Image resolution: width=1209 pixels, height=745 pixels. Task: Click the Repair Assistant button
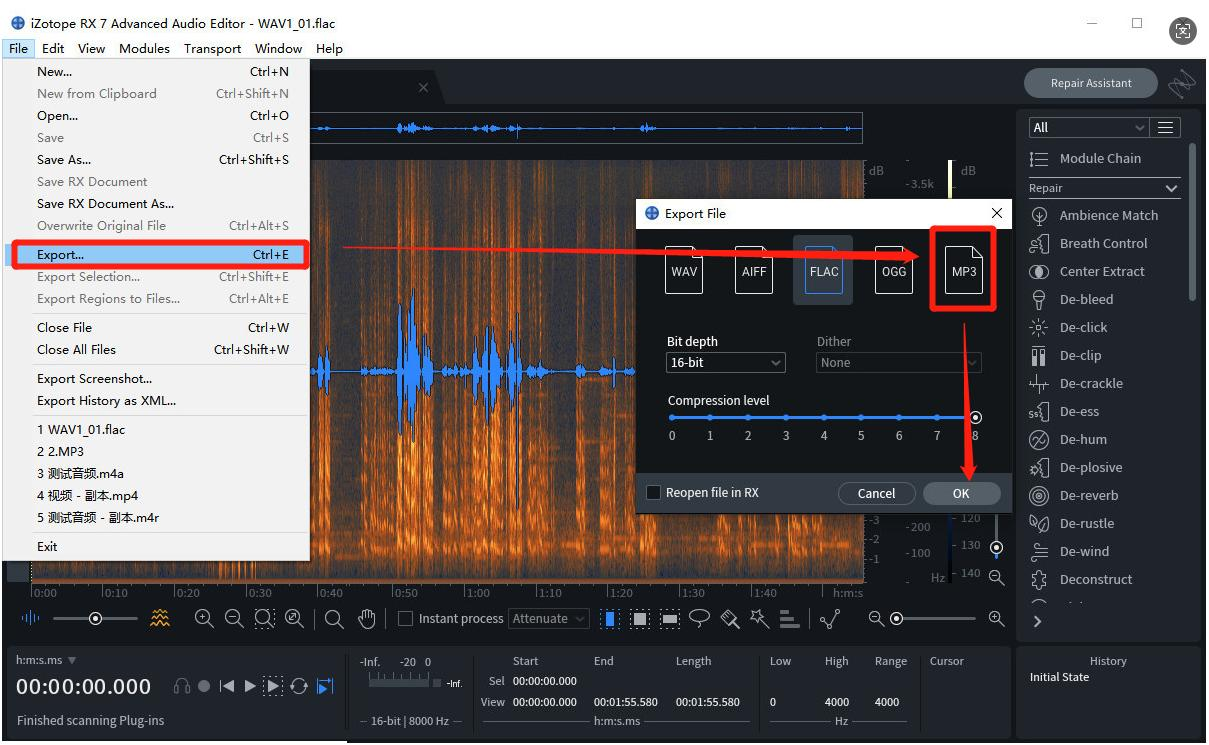pos(1090,83)
